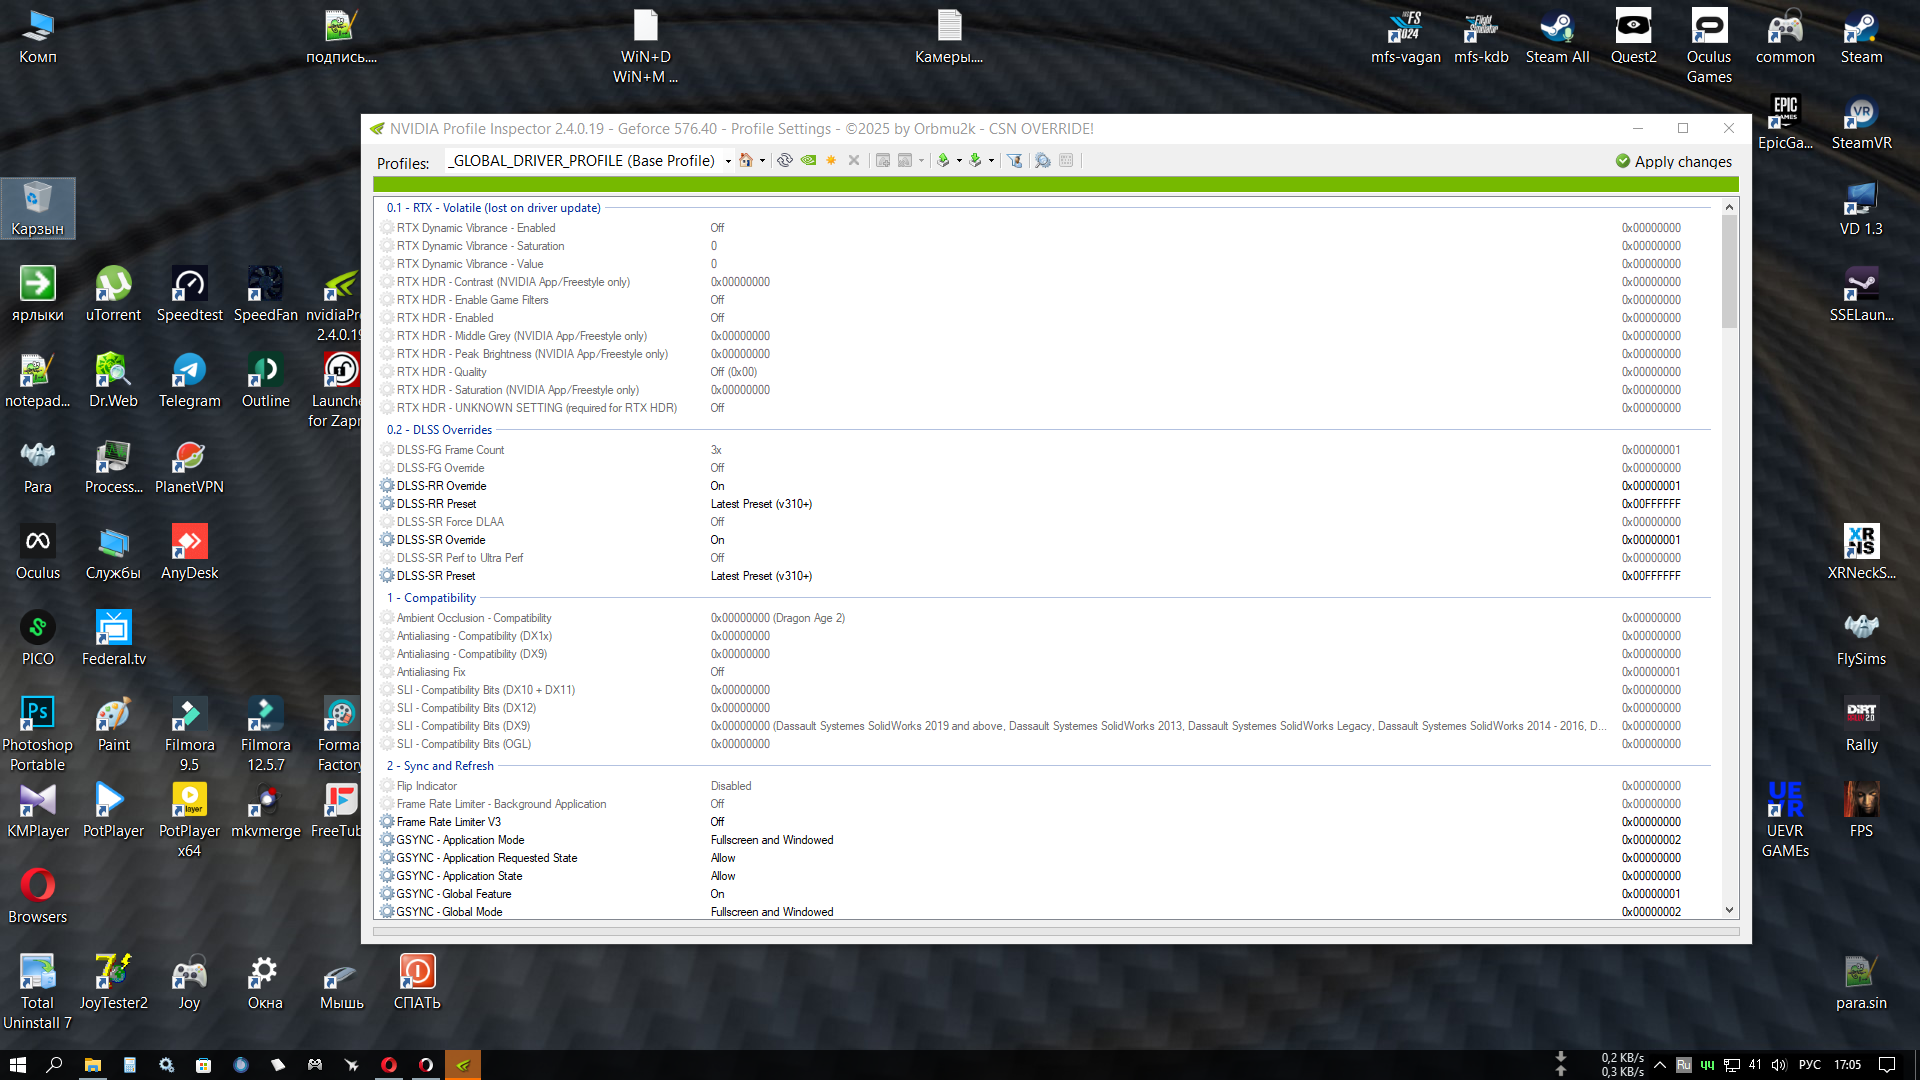The width and height of the screenshot is (1920, 1080).
Task: Open the home icon's dropdown arrow
Action: click(762, 161)
